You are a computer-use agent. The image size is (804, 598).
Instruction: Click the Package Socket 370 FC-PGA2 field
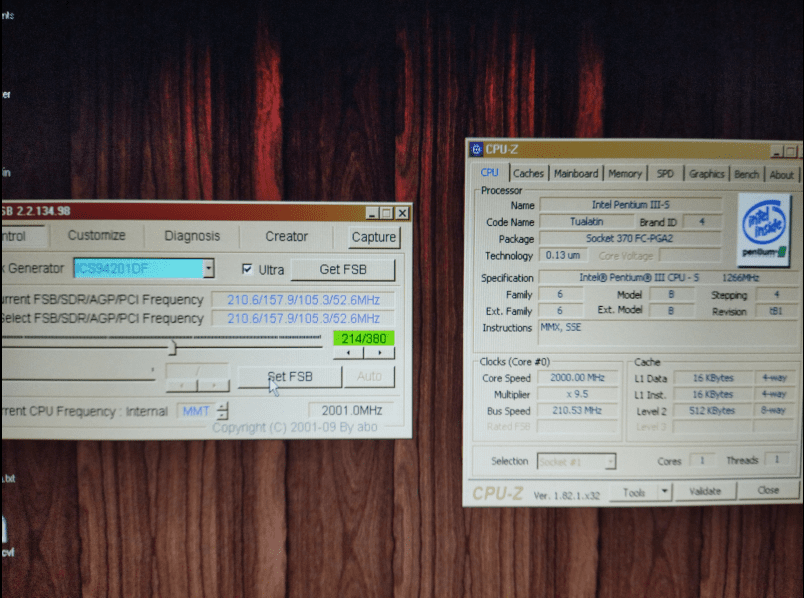click(x=630, y=238)
